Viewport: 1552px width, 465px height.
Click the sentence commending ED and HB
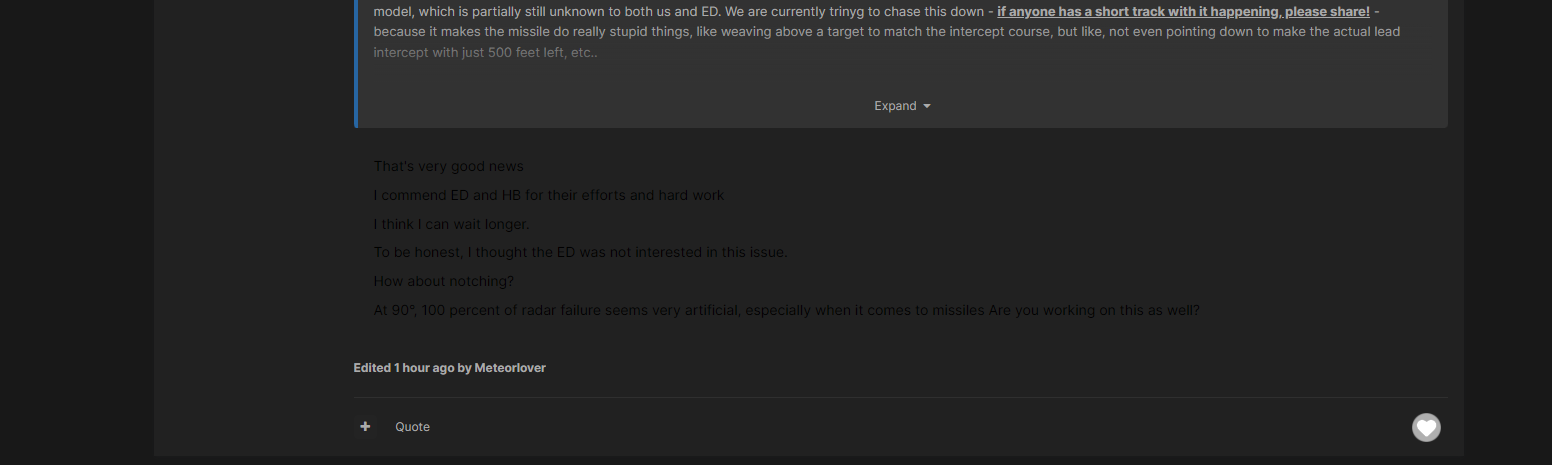pos(549,195)
